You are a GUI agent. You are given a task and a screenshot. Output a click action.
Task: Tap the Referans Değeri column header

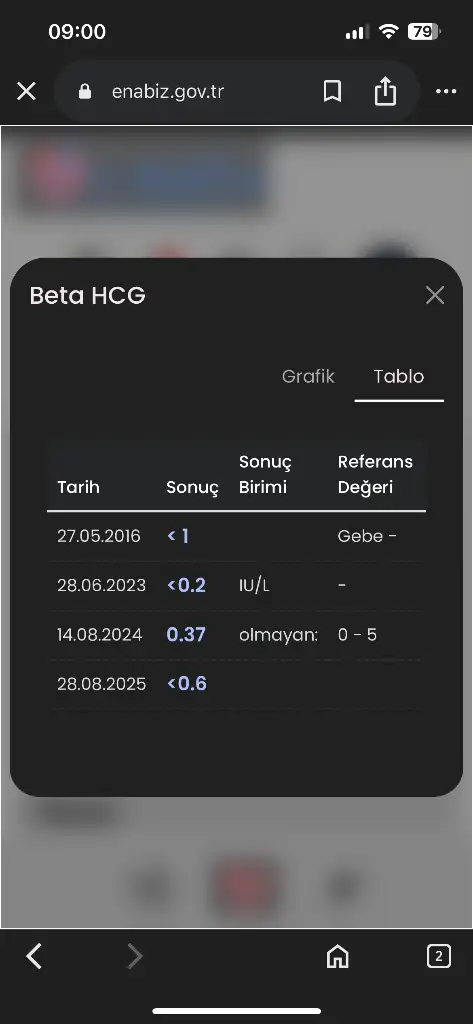(375, 475)
